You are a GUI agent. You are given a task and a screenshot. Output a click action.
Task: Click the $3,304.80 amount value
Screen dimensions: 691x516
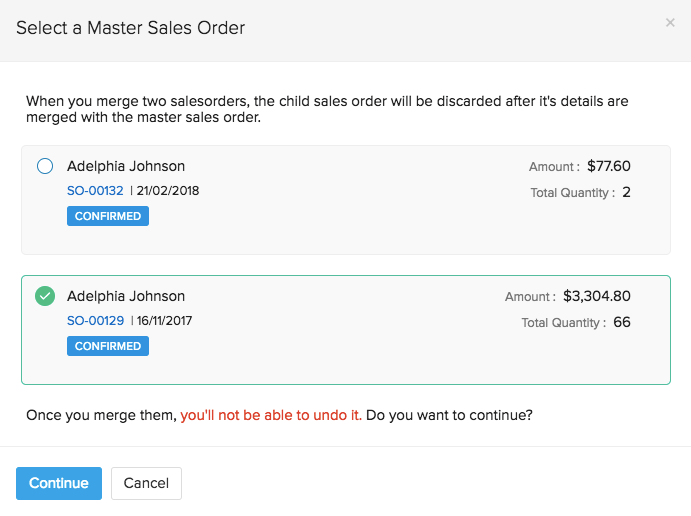[x=597, y=297]
